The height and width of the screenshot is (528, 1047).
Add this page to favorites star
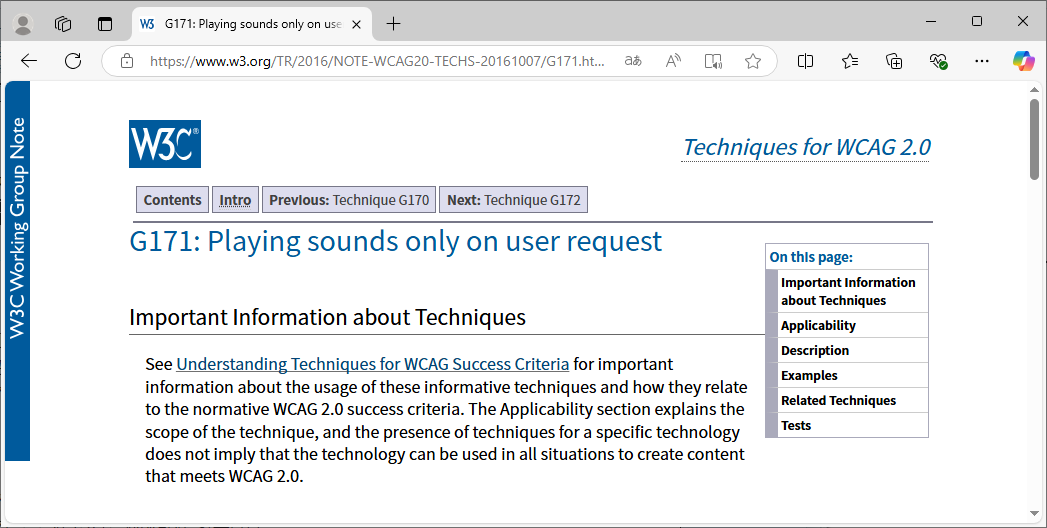[x=753, y=61]
